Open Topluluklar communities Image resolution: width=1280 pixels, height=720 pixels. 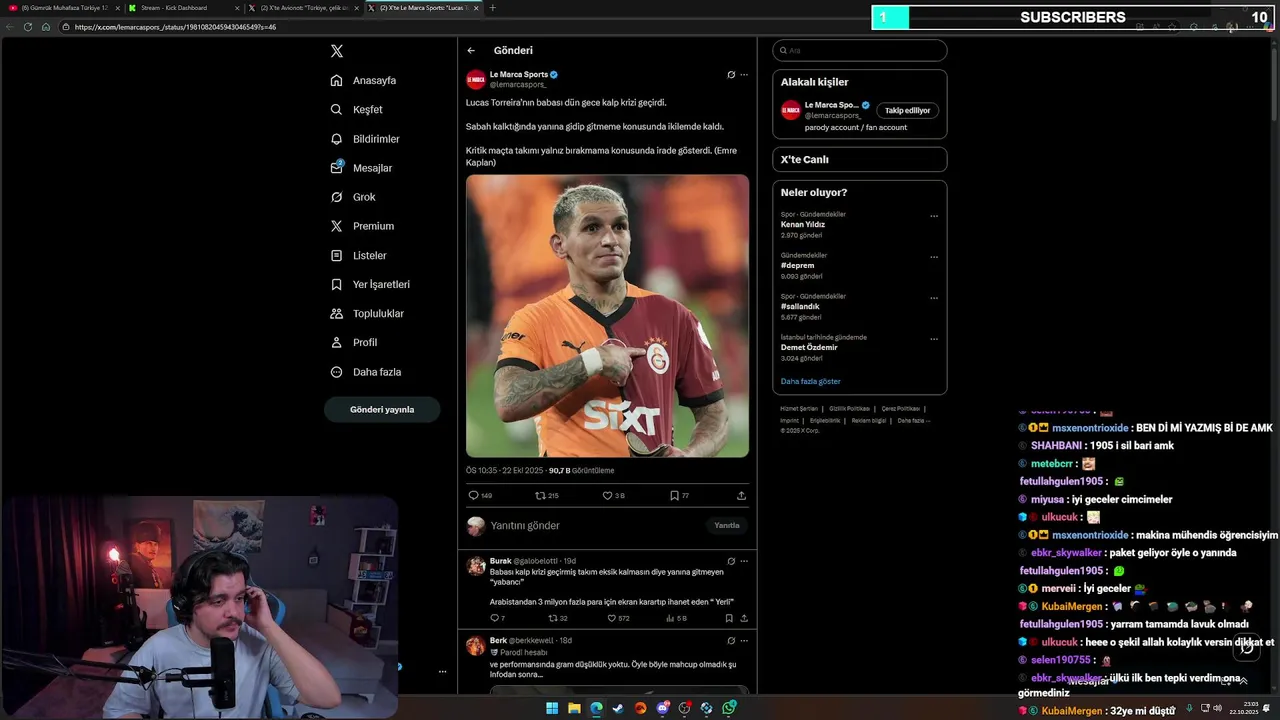pyautogui.click(x=367, y=313)
